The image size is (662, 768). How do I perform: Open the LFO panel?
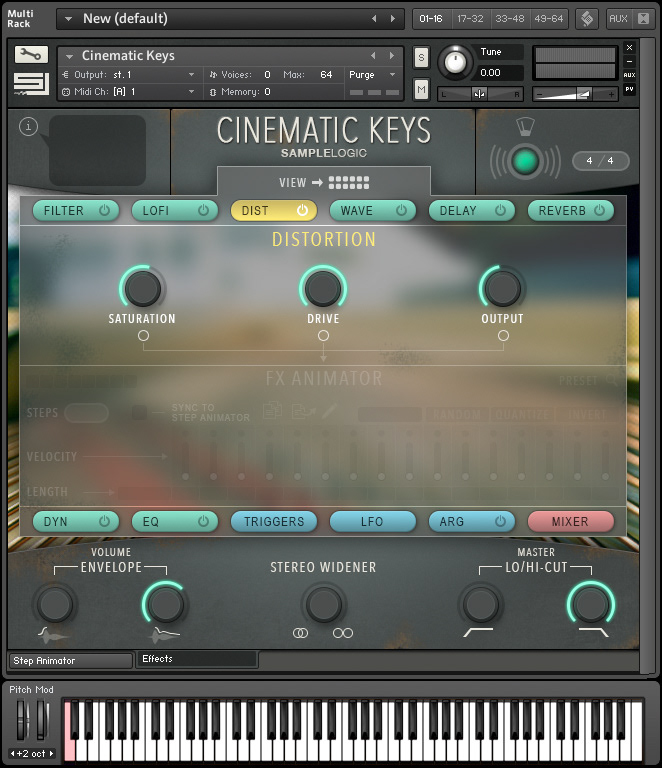[373, 521]
